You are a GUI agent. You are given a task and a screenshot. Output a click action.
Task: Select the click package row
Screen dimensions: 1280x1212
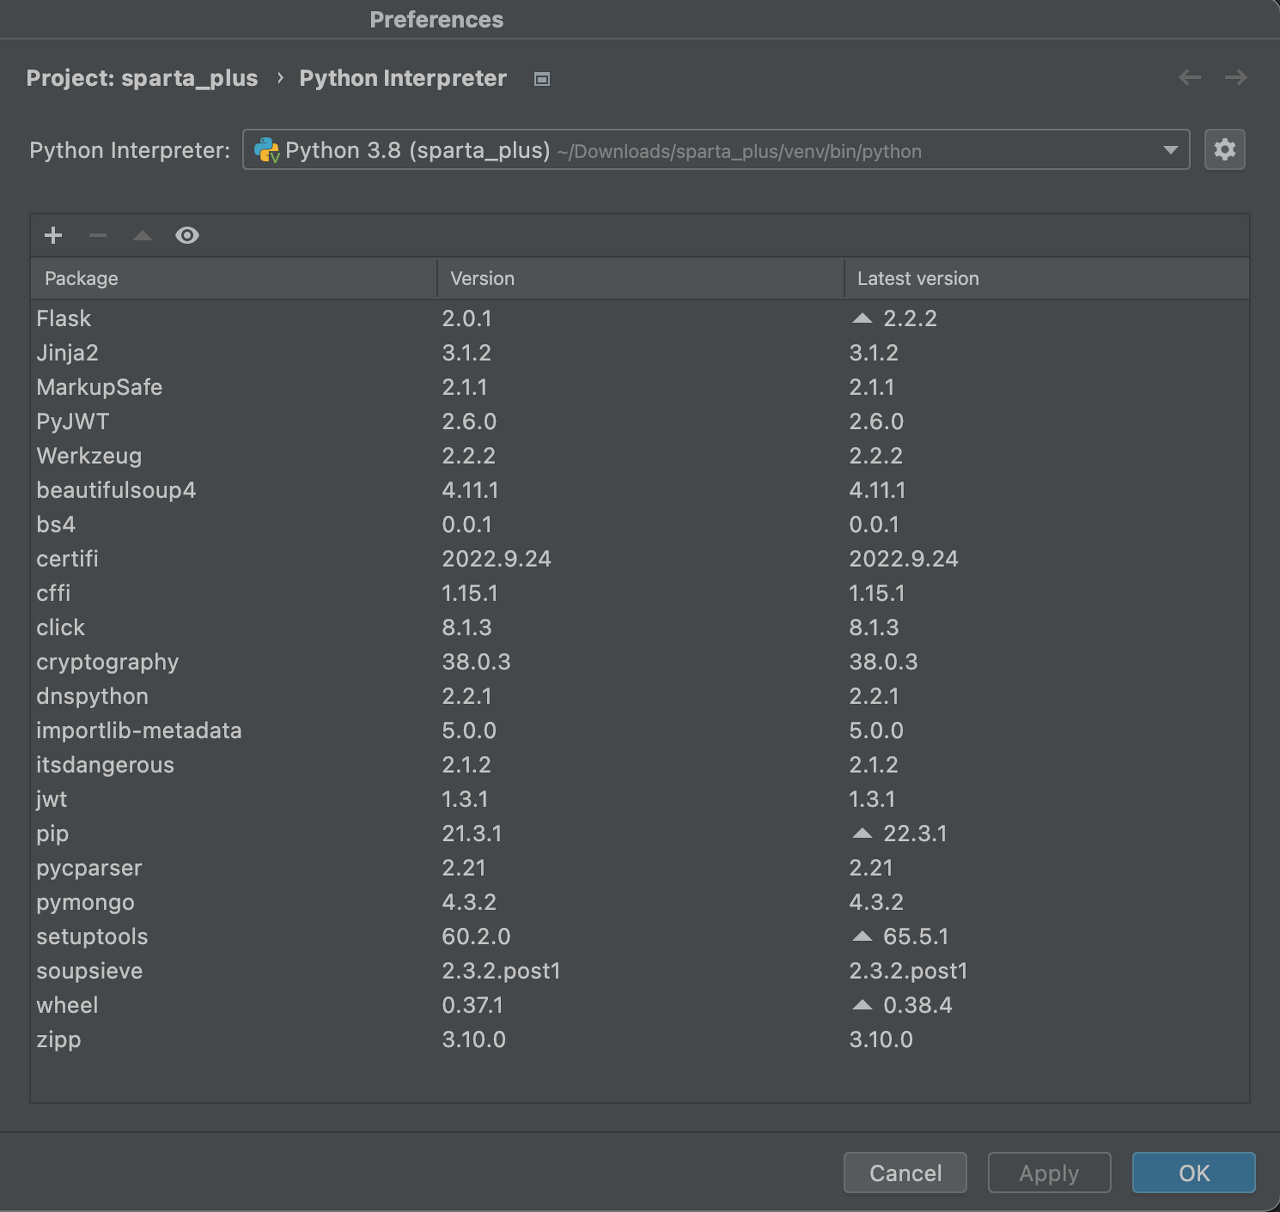point(640,627)
